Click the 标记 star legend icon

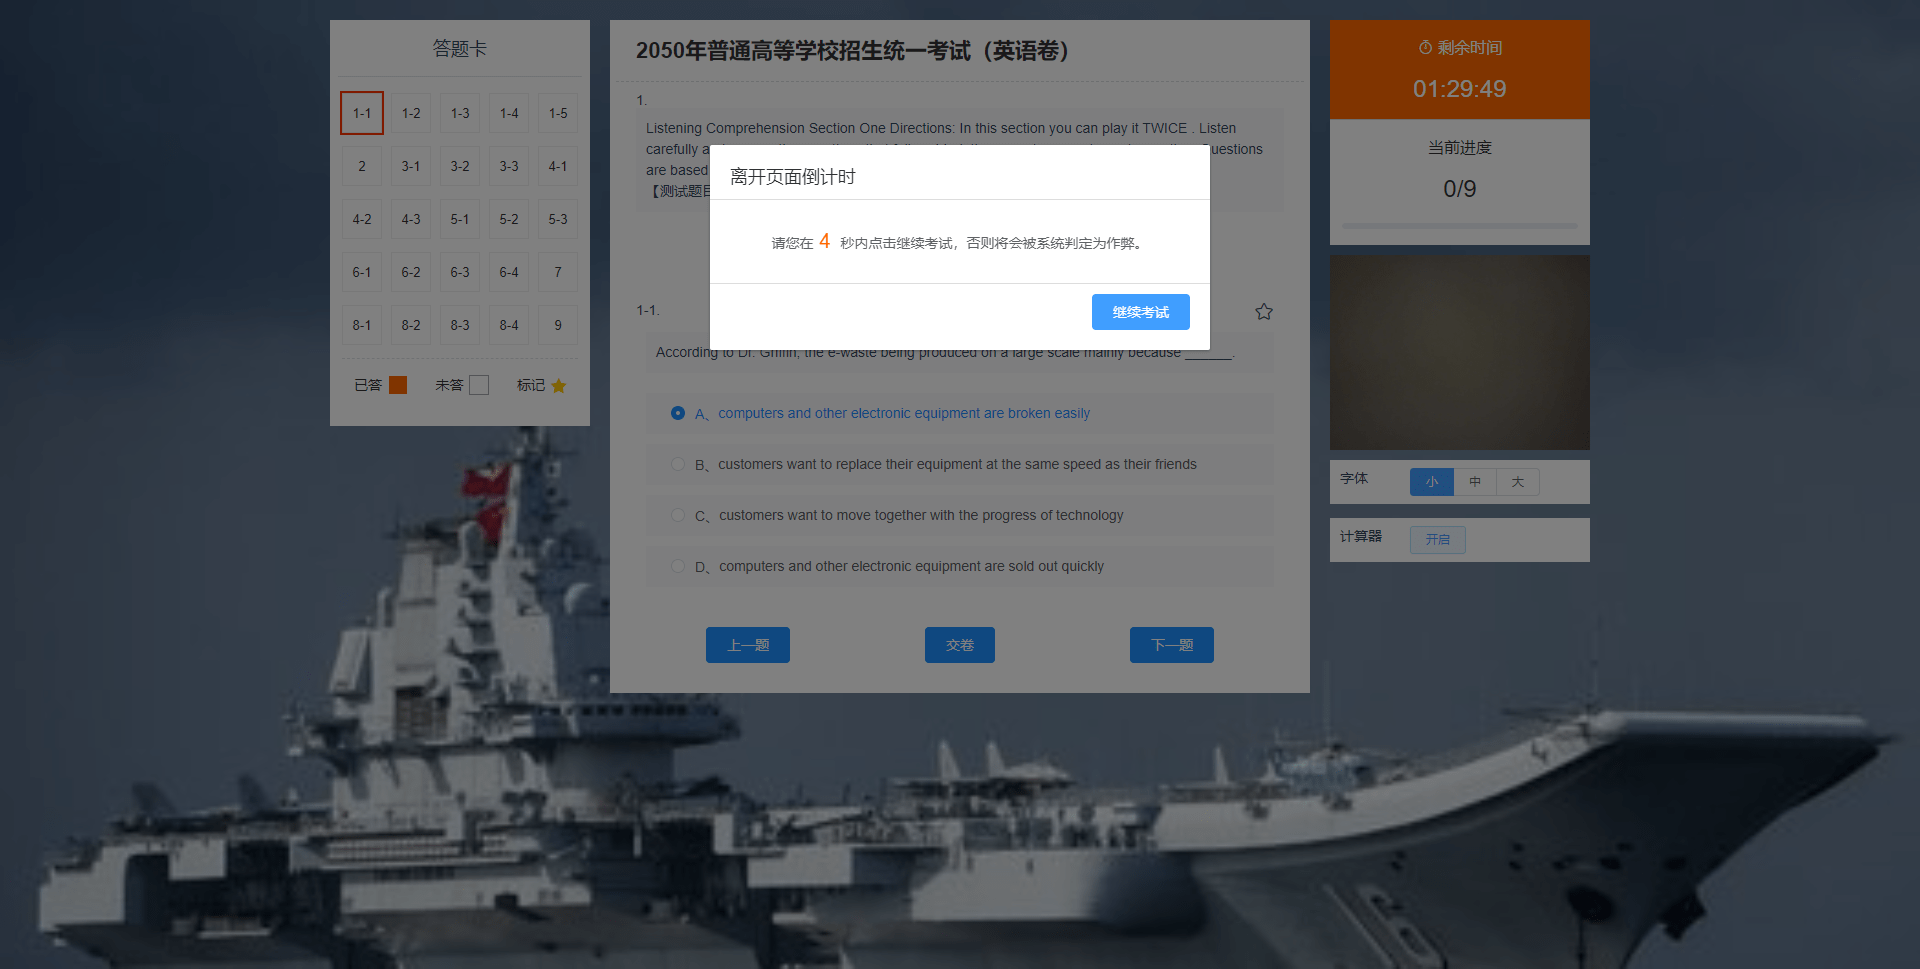[x=559, y=385]
